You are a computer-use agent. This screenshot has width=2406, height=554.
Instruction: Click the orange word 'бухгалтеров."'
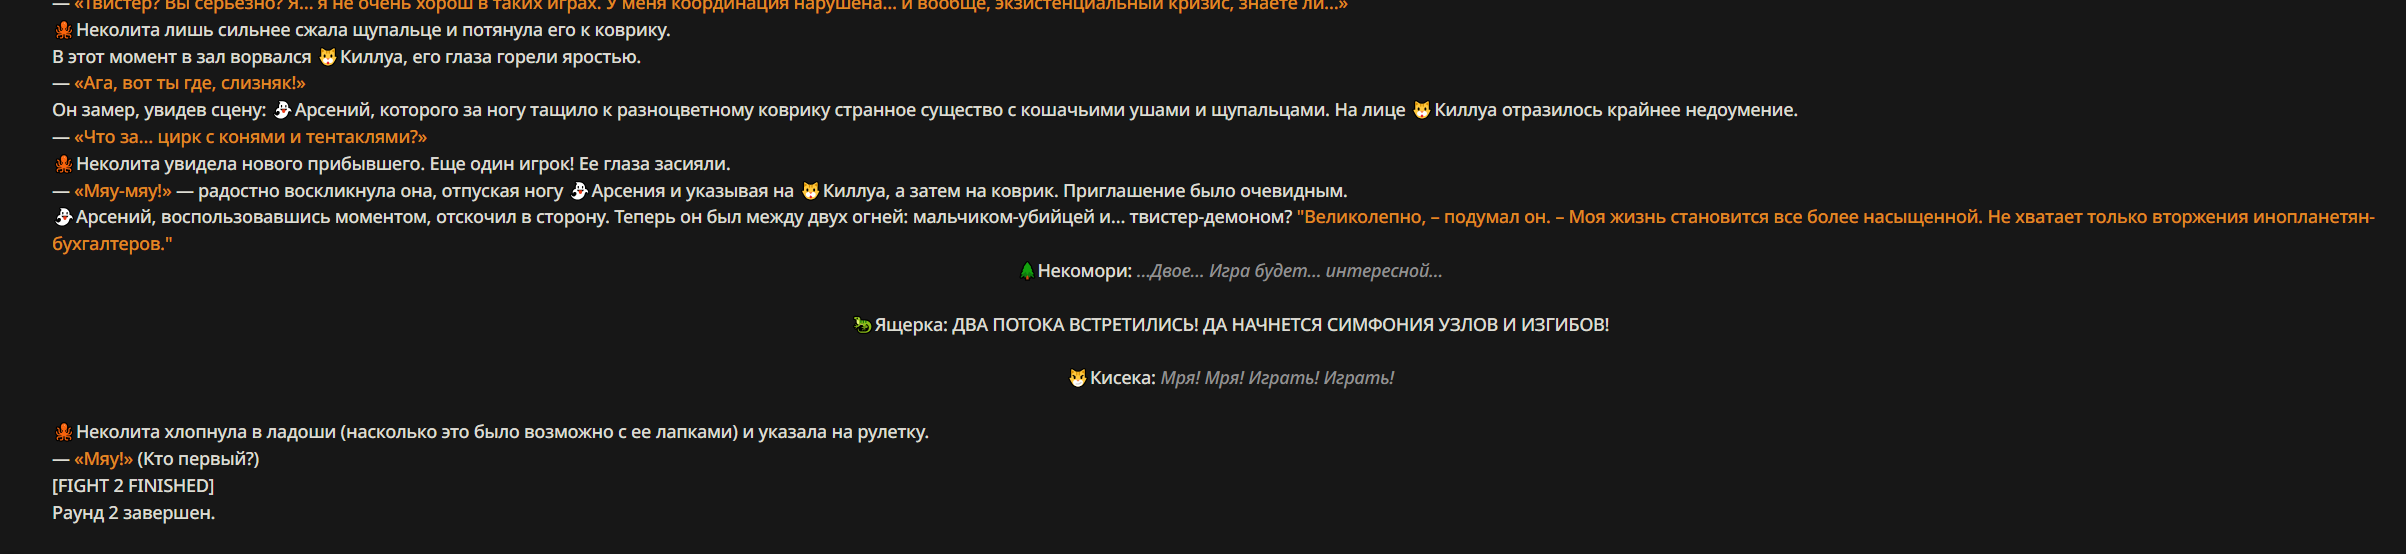pyautogui.click(x=112, y=244)
